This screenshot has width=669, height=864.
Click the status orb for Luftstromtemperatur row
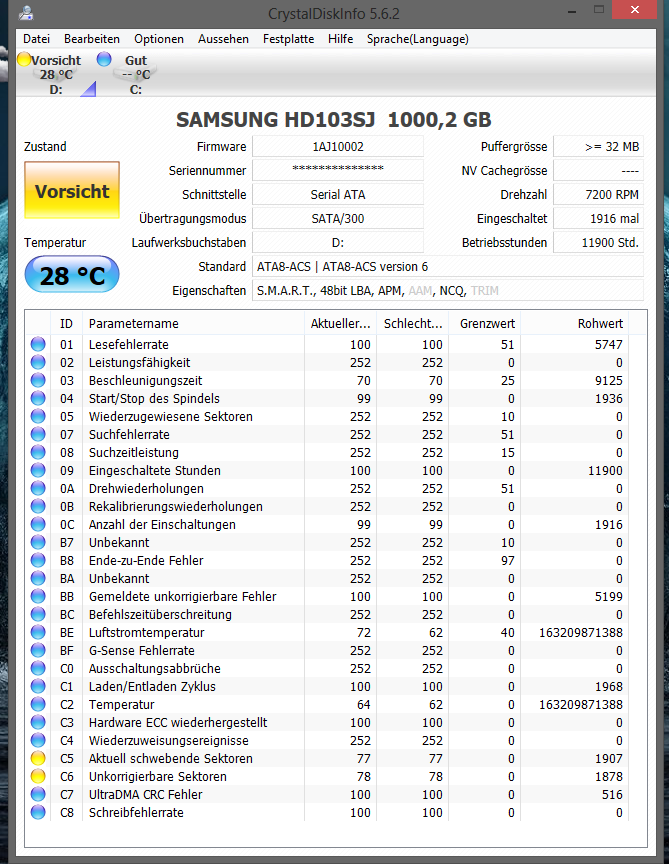[38, 633]
